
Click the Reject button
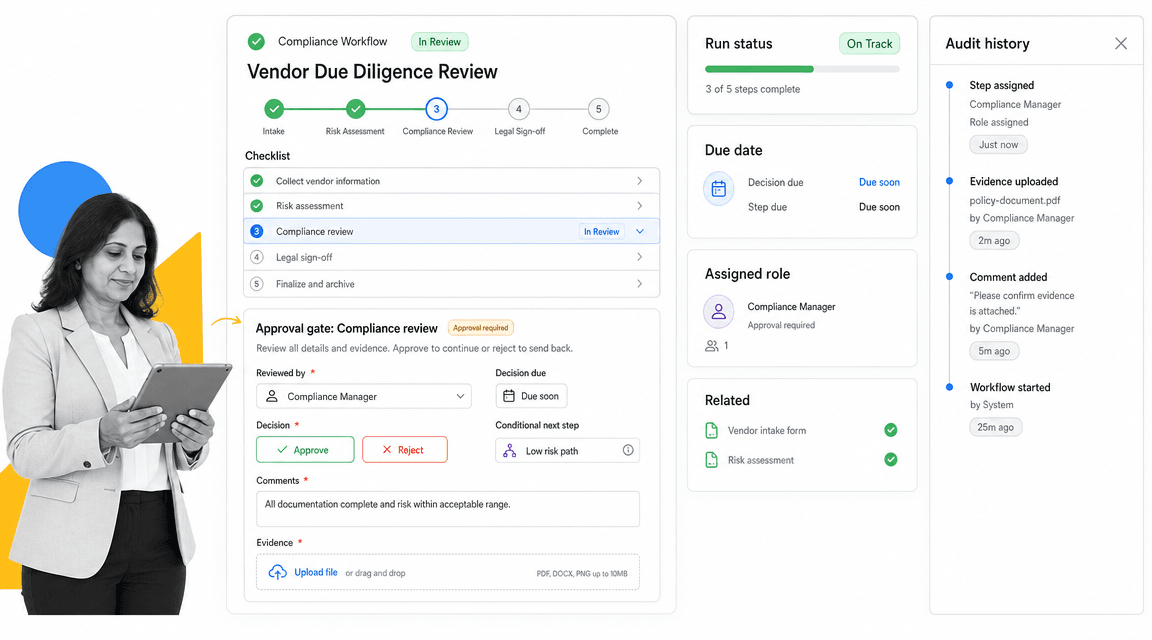click(x=405, y=450)
